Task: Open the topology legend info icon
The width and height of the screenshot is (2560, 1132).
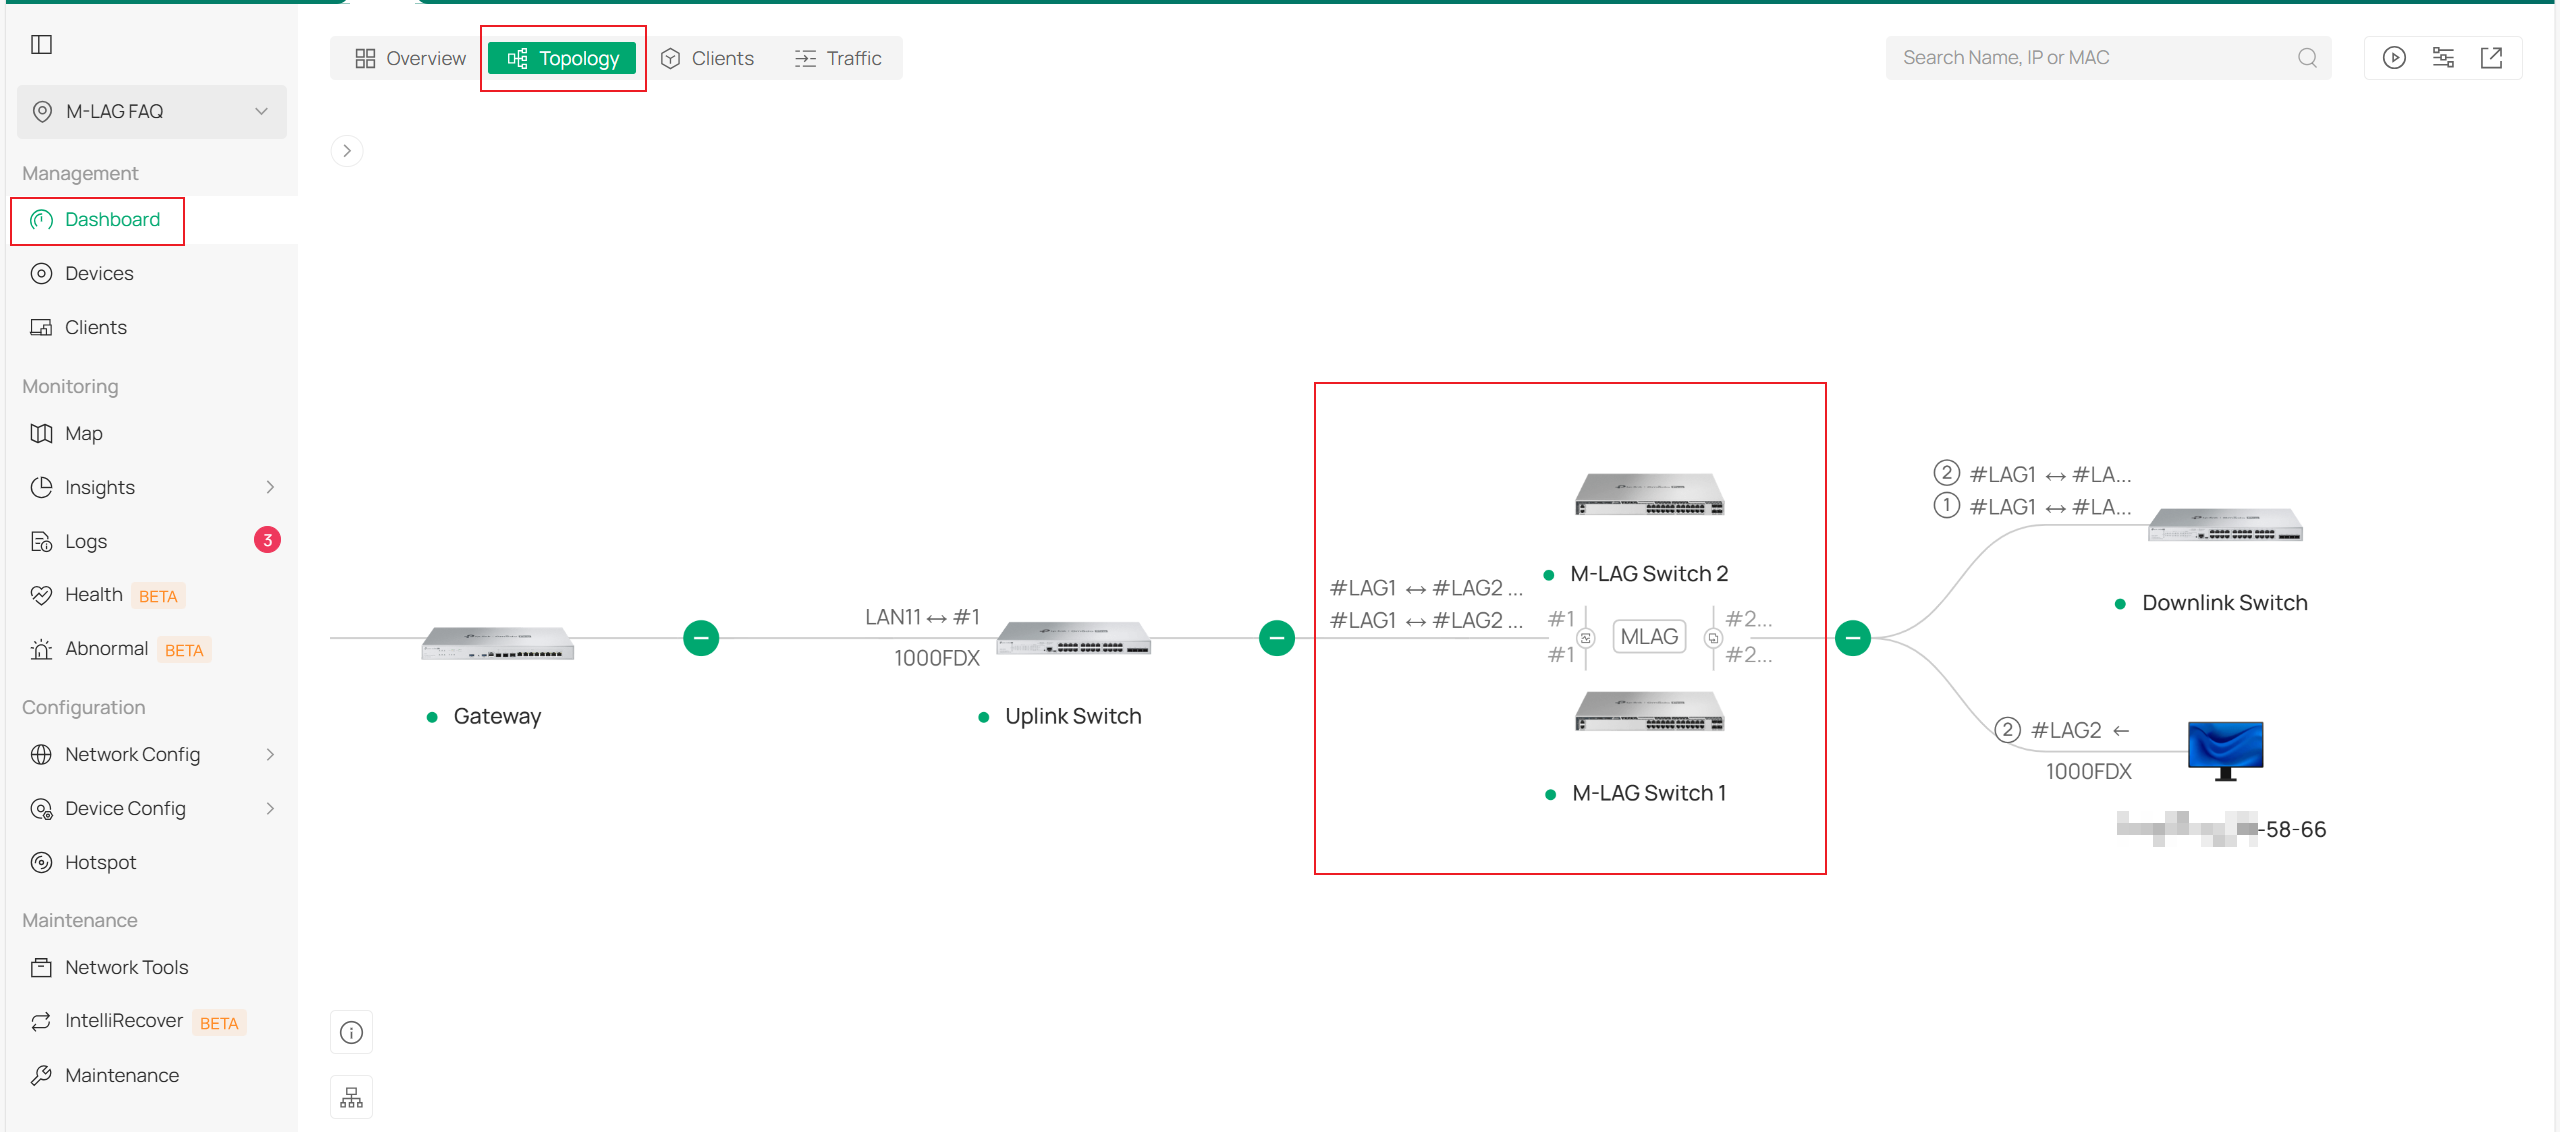Action: 350,1031
